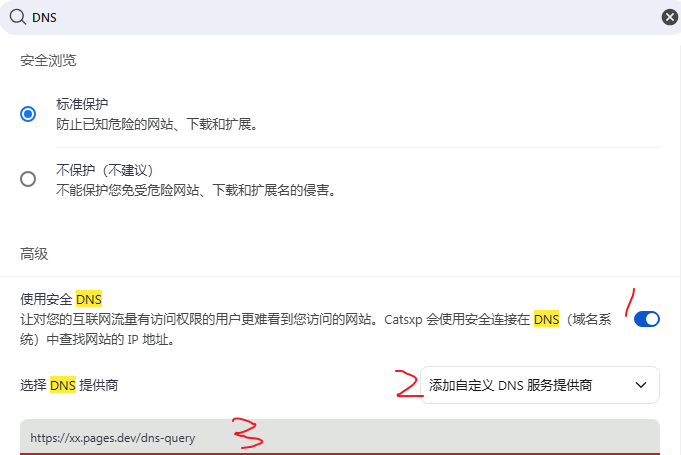Image resolution: width=681 pixels, height=455 pixels.
Task: Click the 使用安全 DNS setting title
Action: pos(61,299)
